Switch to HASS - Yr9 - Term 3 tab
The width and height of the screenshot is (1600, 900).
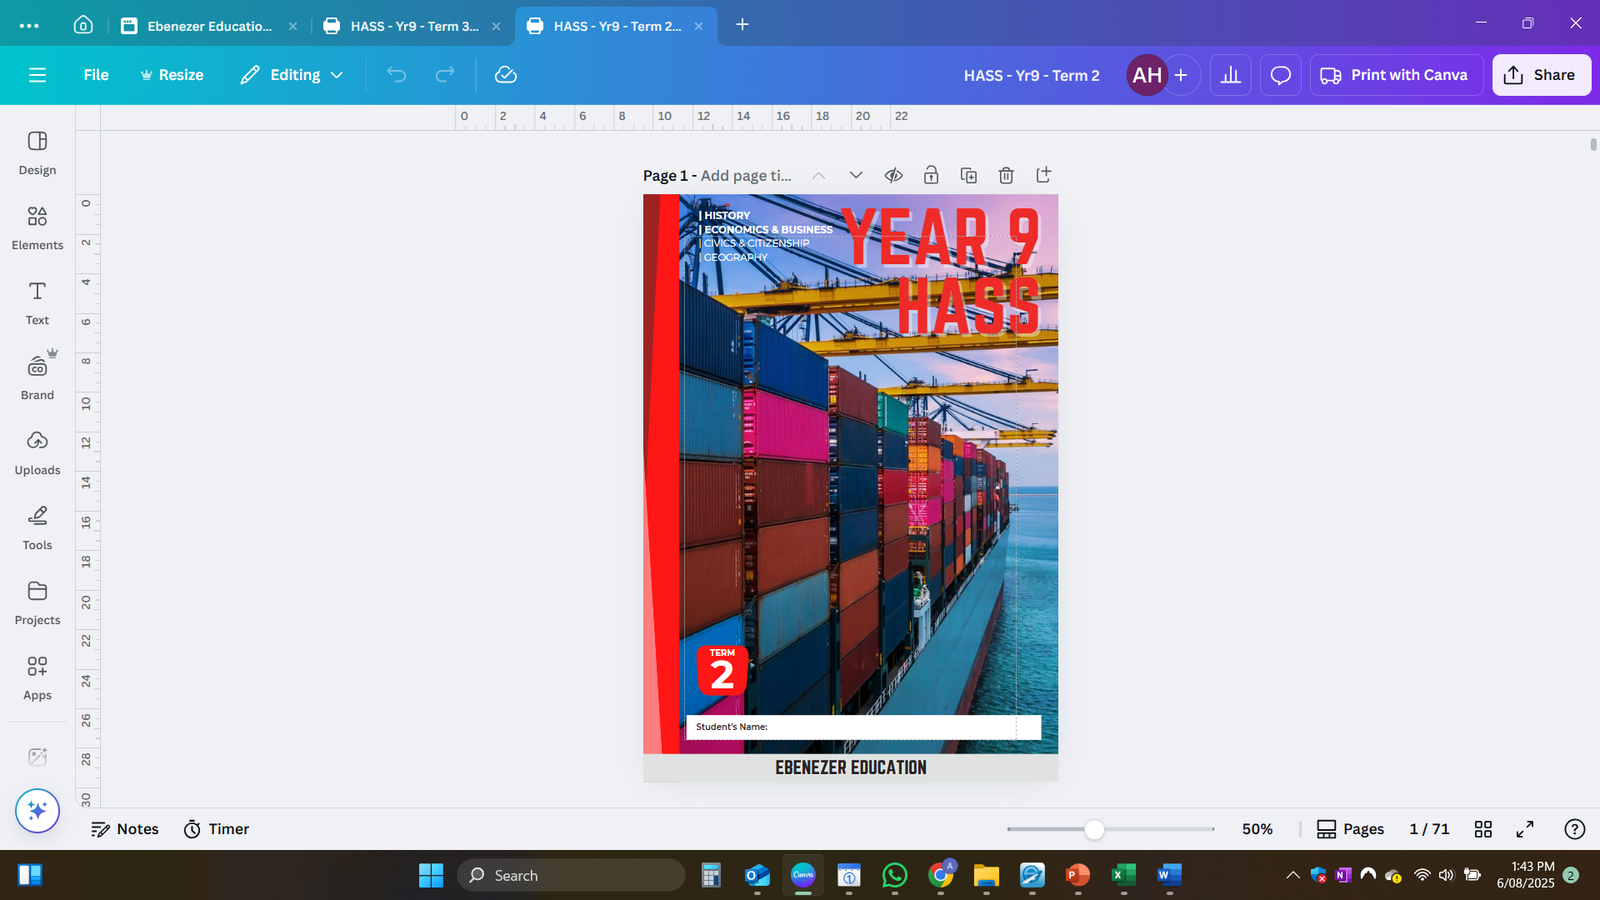(x=414, y=26)
